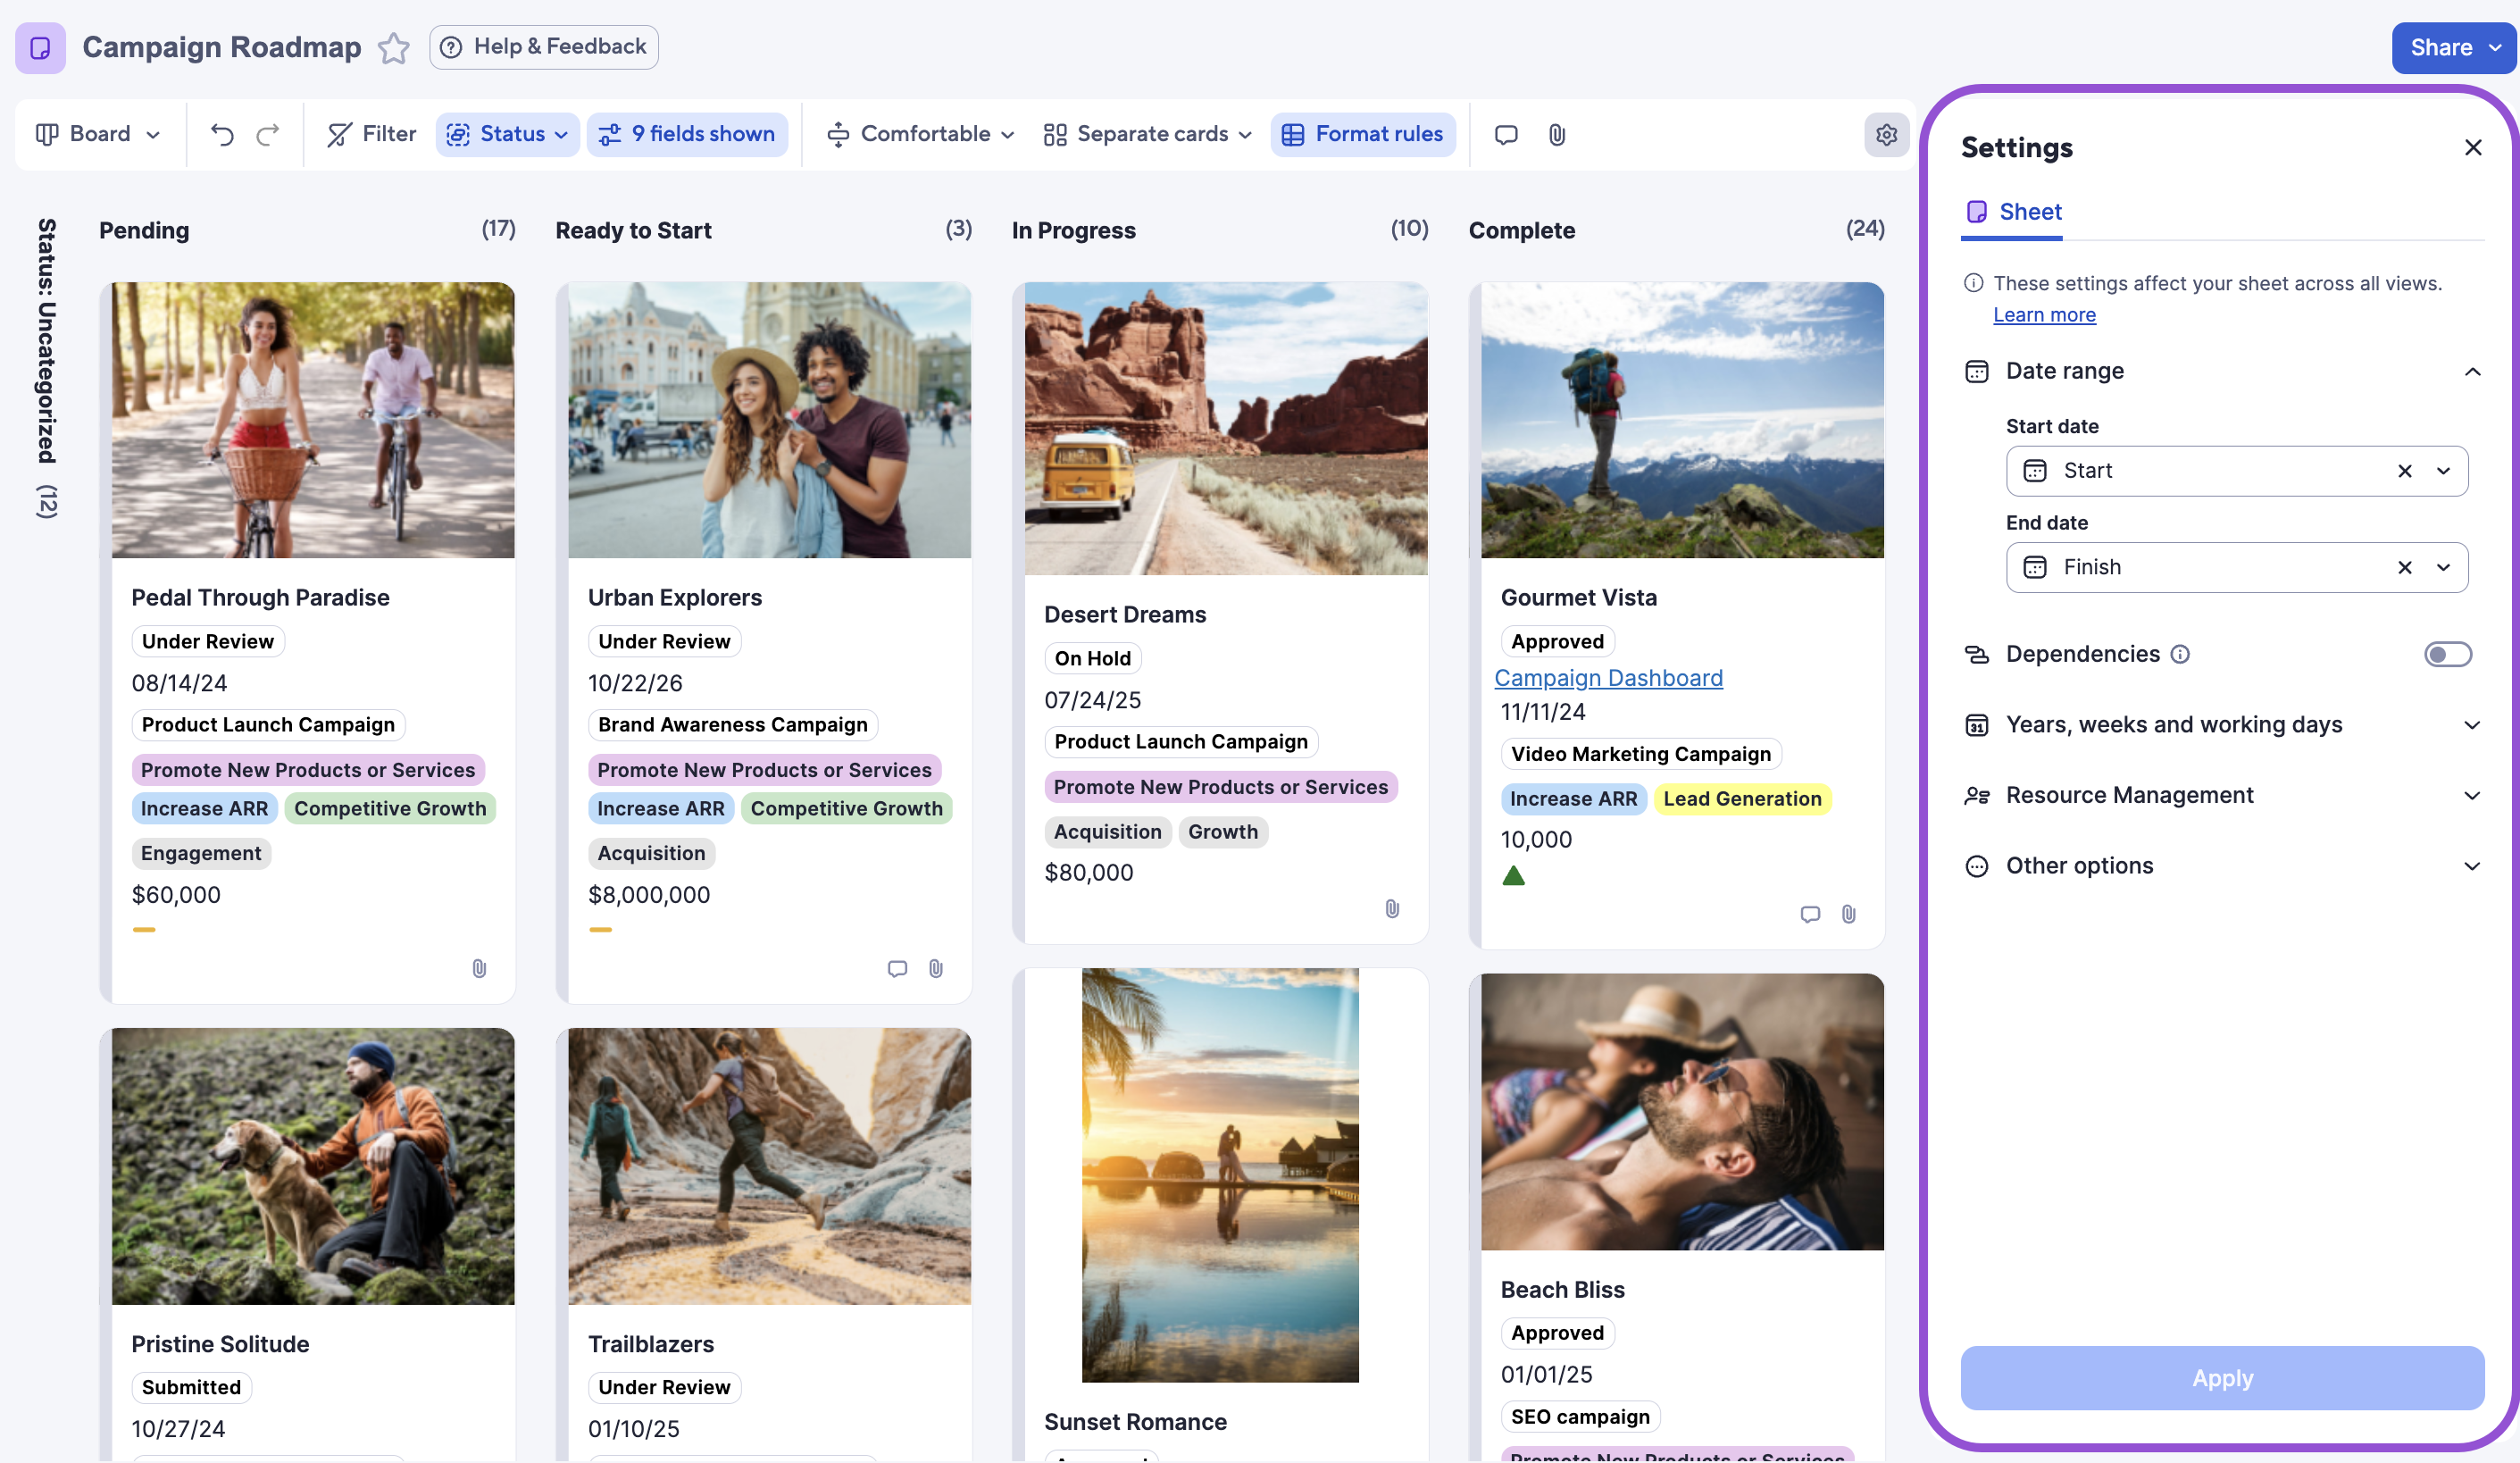Click the undo arrow icon
2520x1463 pixels.
coord(222,134)
